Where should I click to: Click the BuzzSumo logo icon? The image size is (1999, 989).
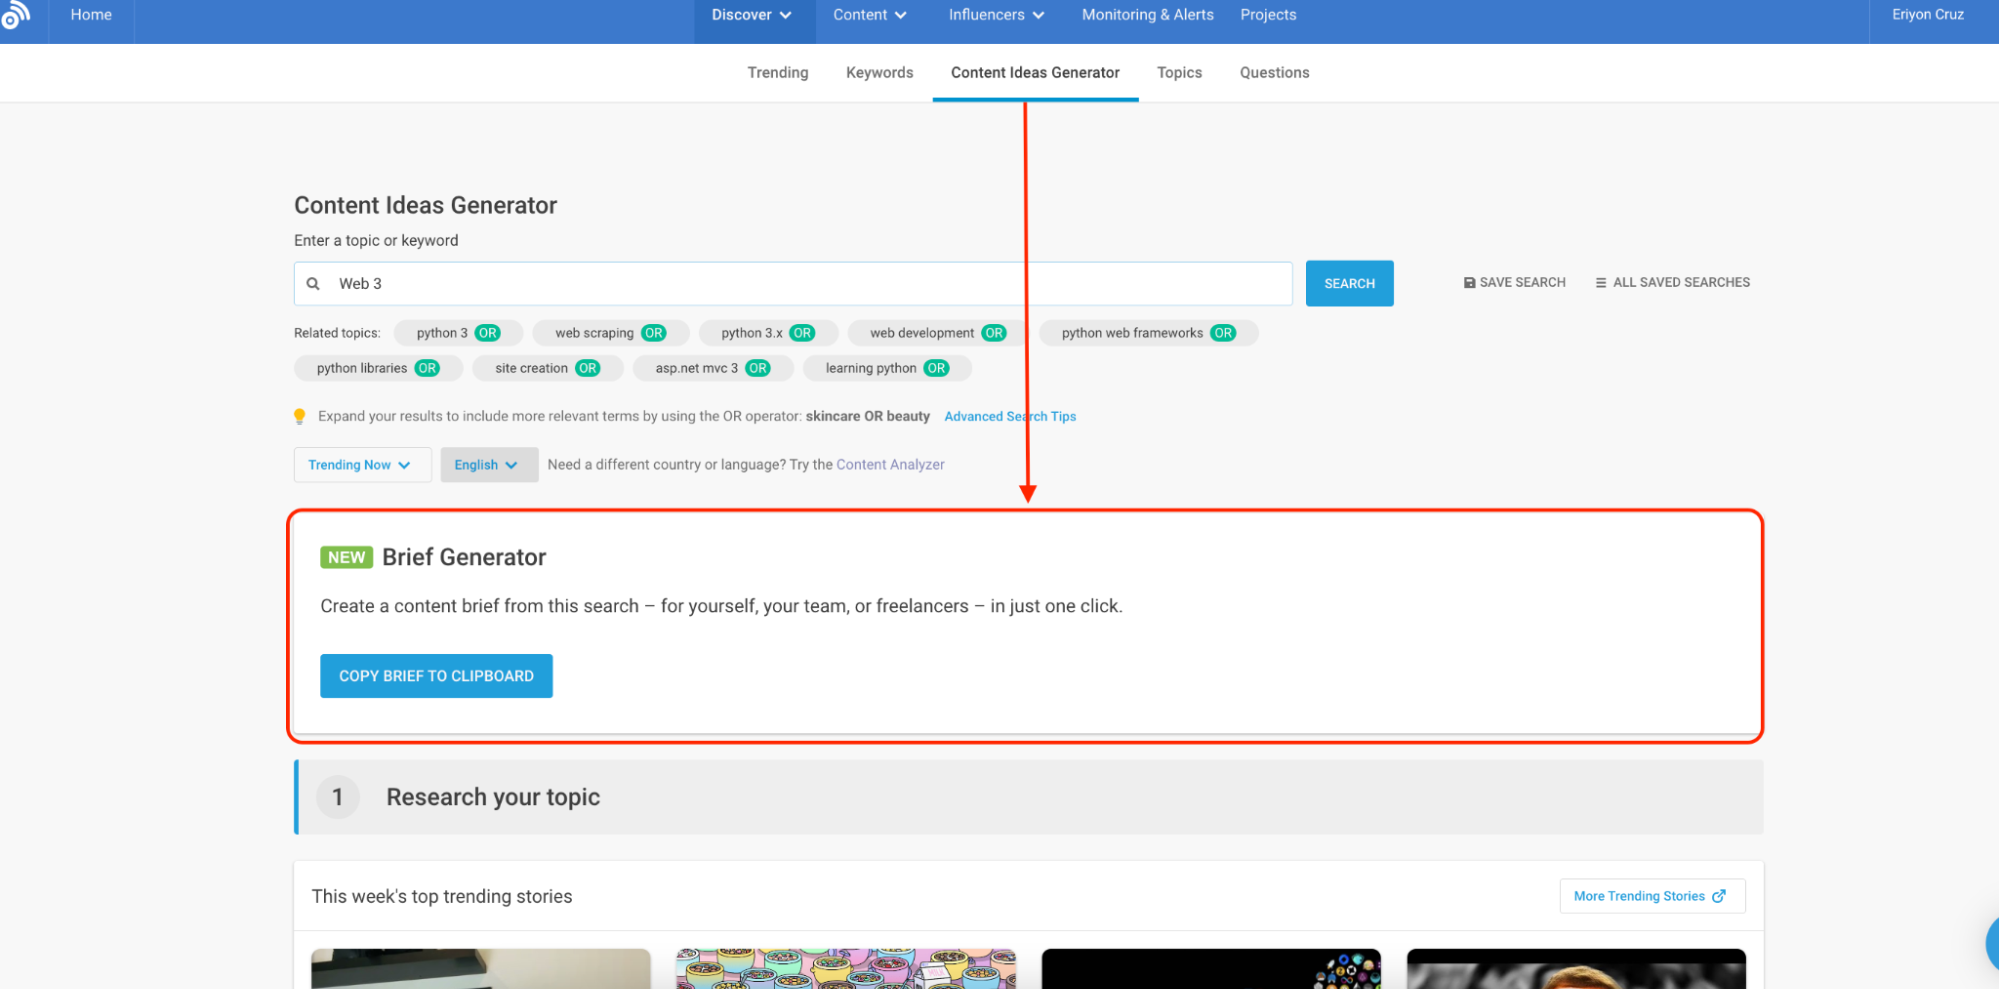click(15, 14)
